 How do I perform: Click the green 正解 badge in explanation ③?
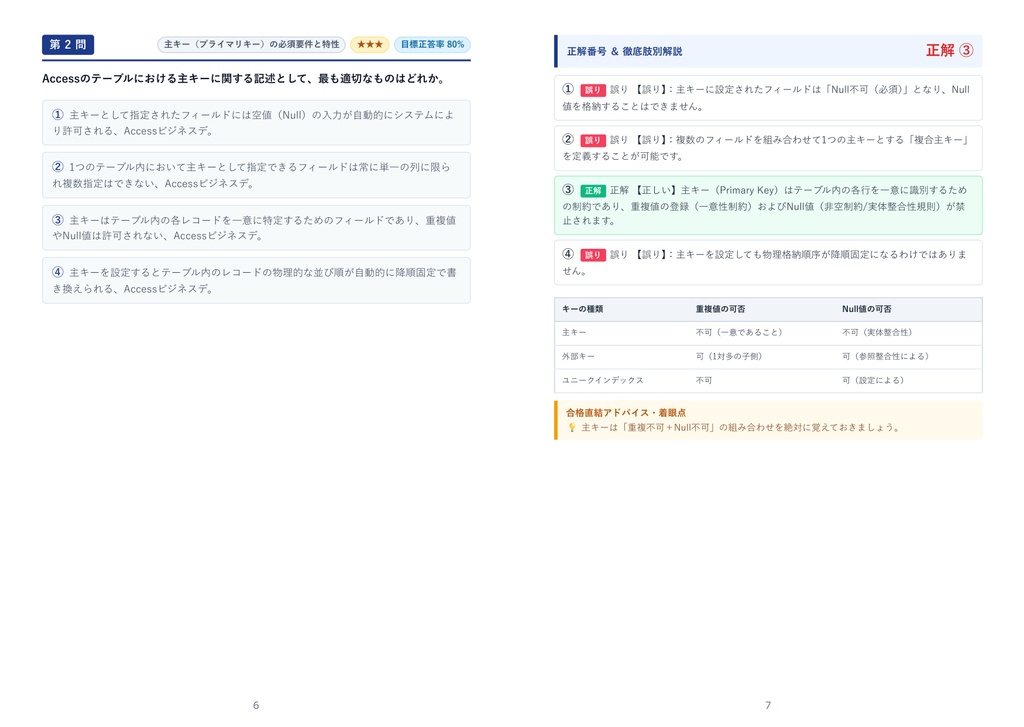click(593, 191)
